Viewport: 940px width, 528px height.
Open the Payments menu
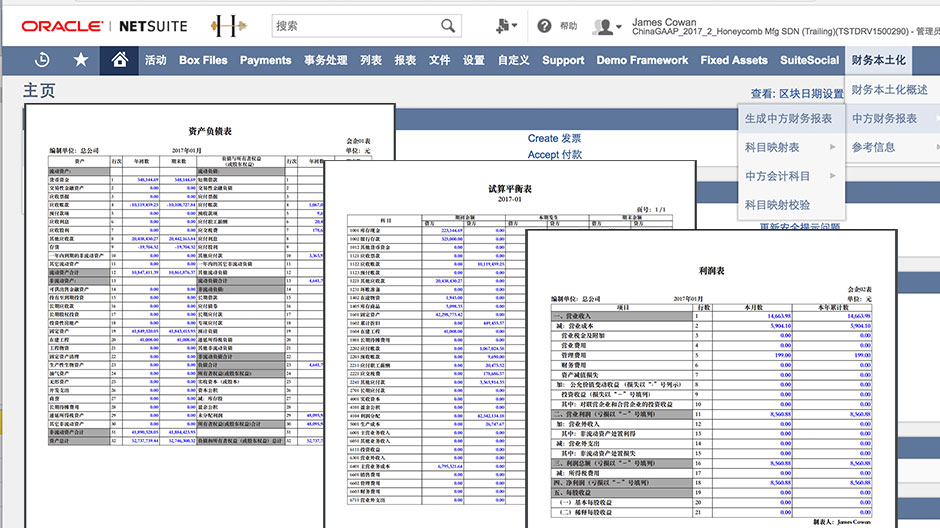coord(266,60)
